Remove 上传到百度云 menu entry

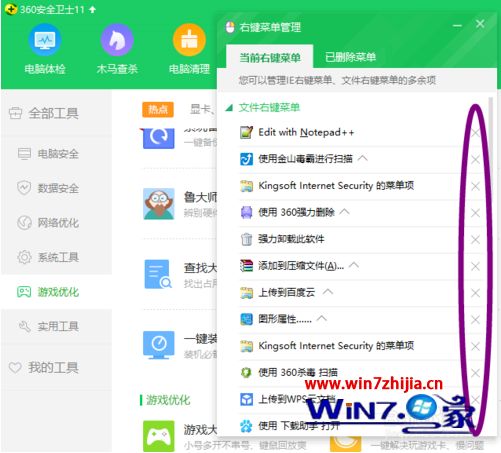(x=475, y=293)
